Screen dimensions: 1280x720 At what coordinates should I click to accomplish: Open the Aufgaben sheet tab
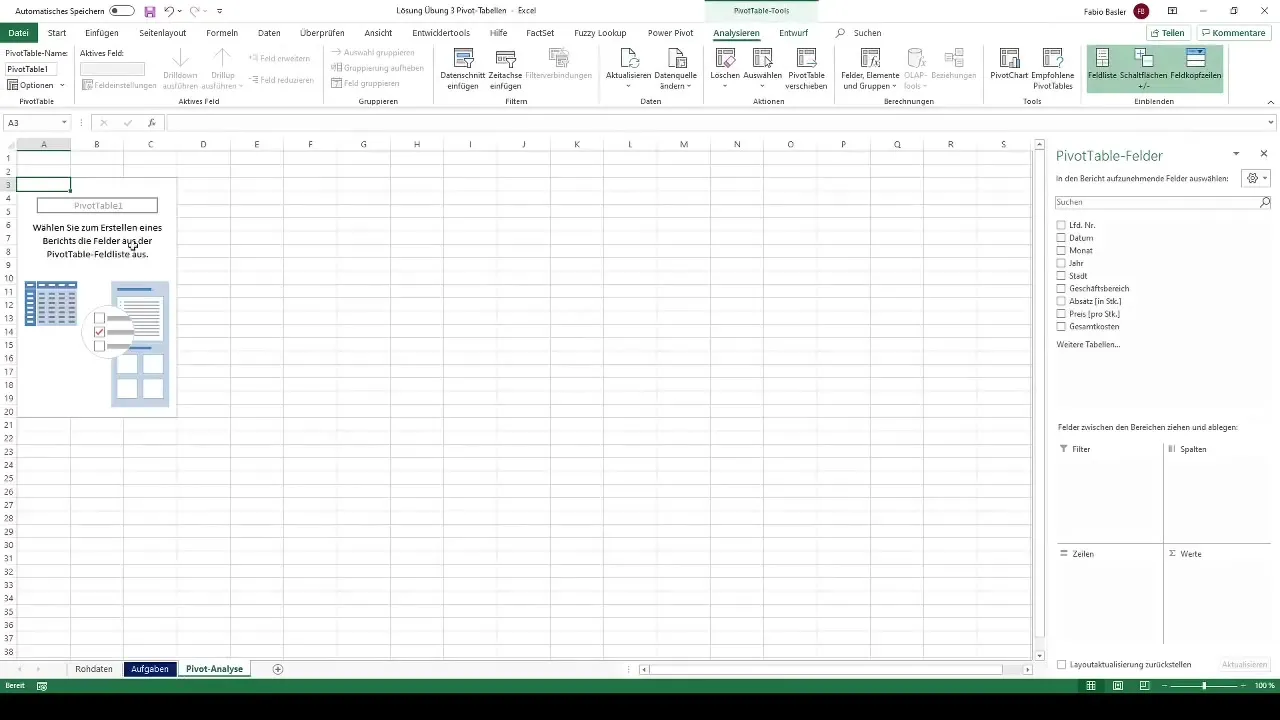150,669
